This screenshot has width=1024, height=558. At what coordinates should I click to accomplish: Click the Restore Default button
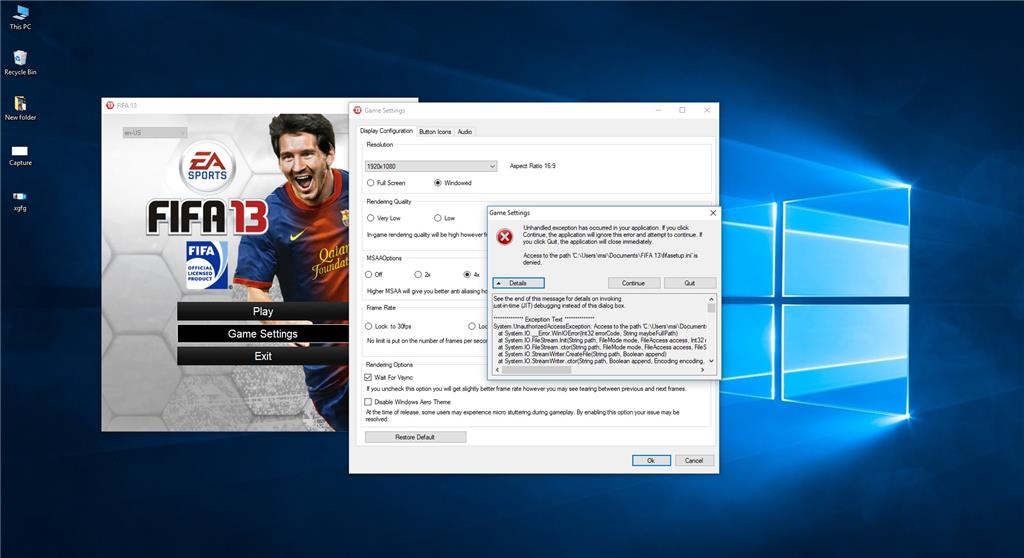(x=415, y=437)
